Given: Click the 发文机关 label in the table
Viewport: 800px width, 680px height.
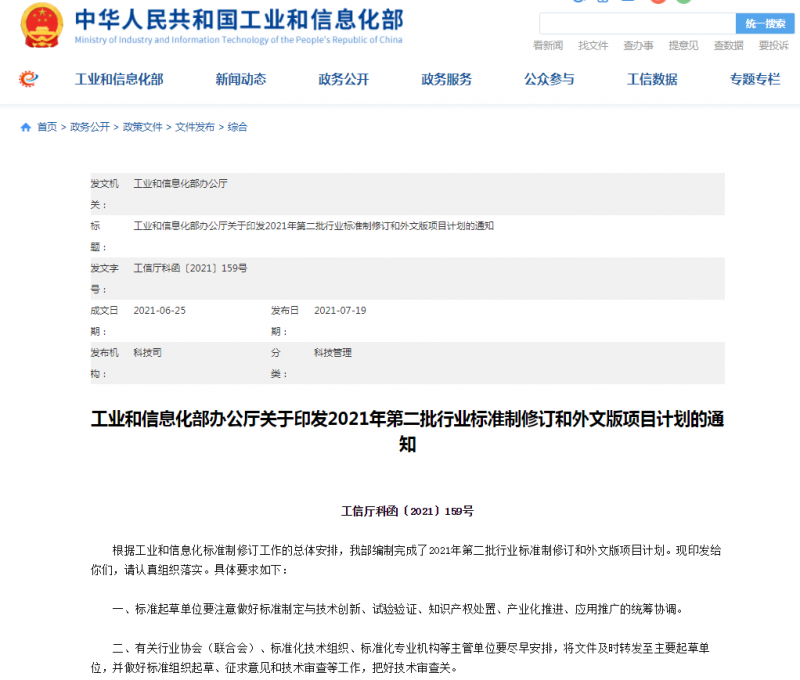Looking at the screenshot, I should tap(105, 194).
